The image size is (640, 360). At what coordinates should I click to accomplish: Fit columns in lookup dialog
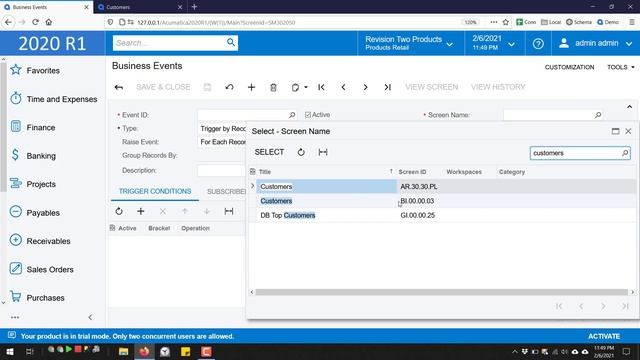click(323, 152)
